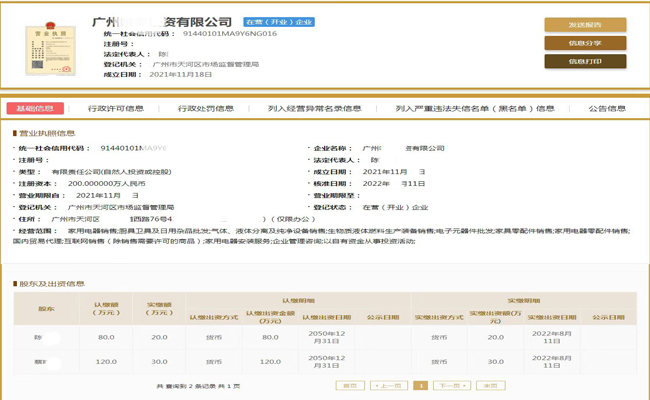Viewport: 650px width, 400px height.
Task: Click 认缴额 cell 120.0 for second shareholder
Action: pos(106,362)
